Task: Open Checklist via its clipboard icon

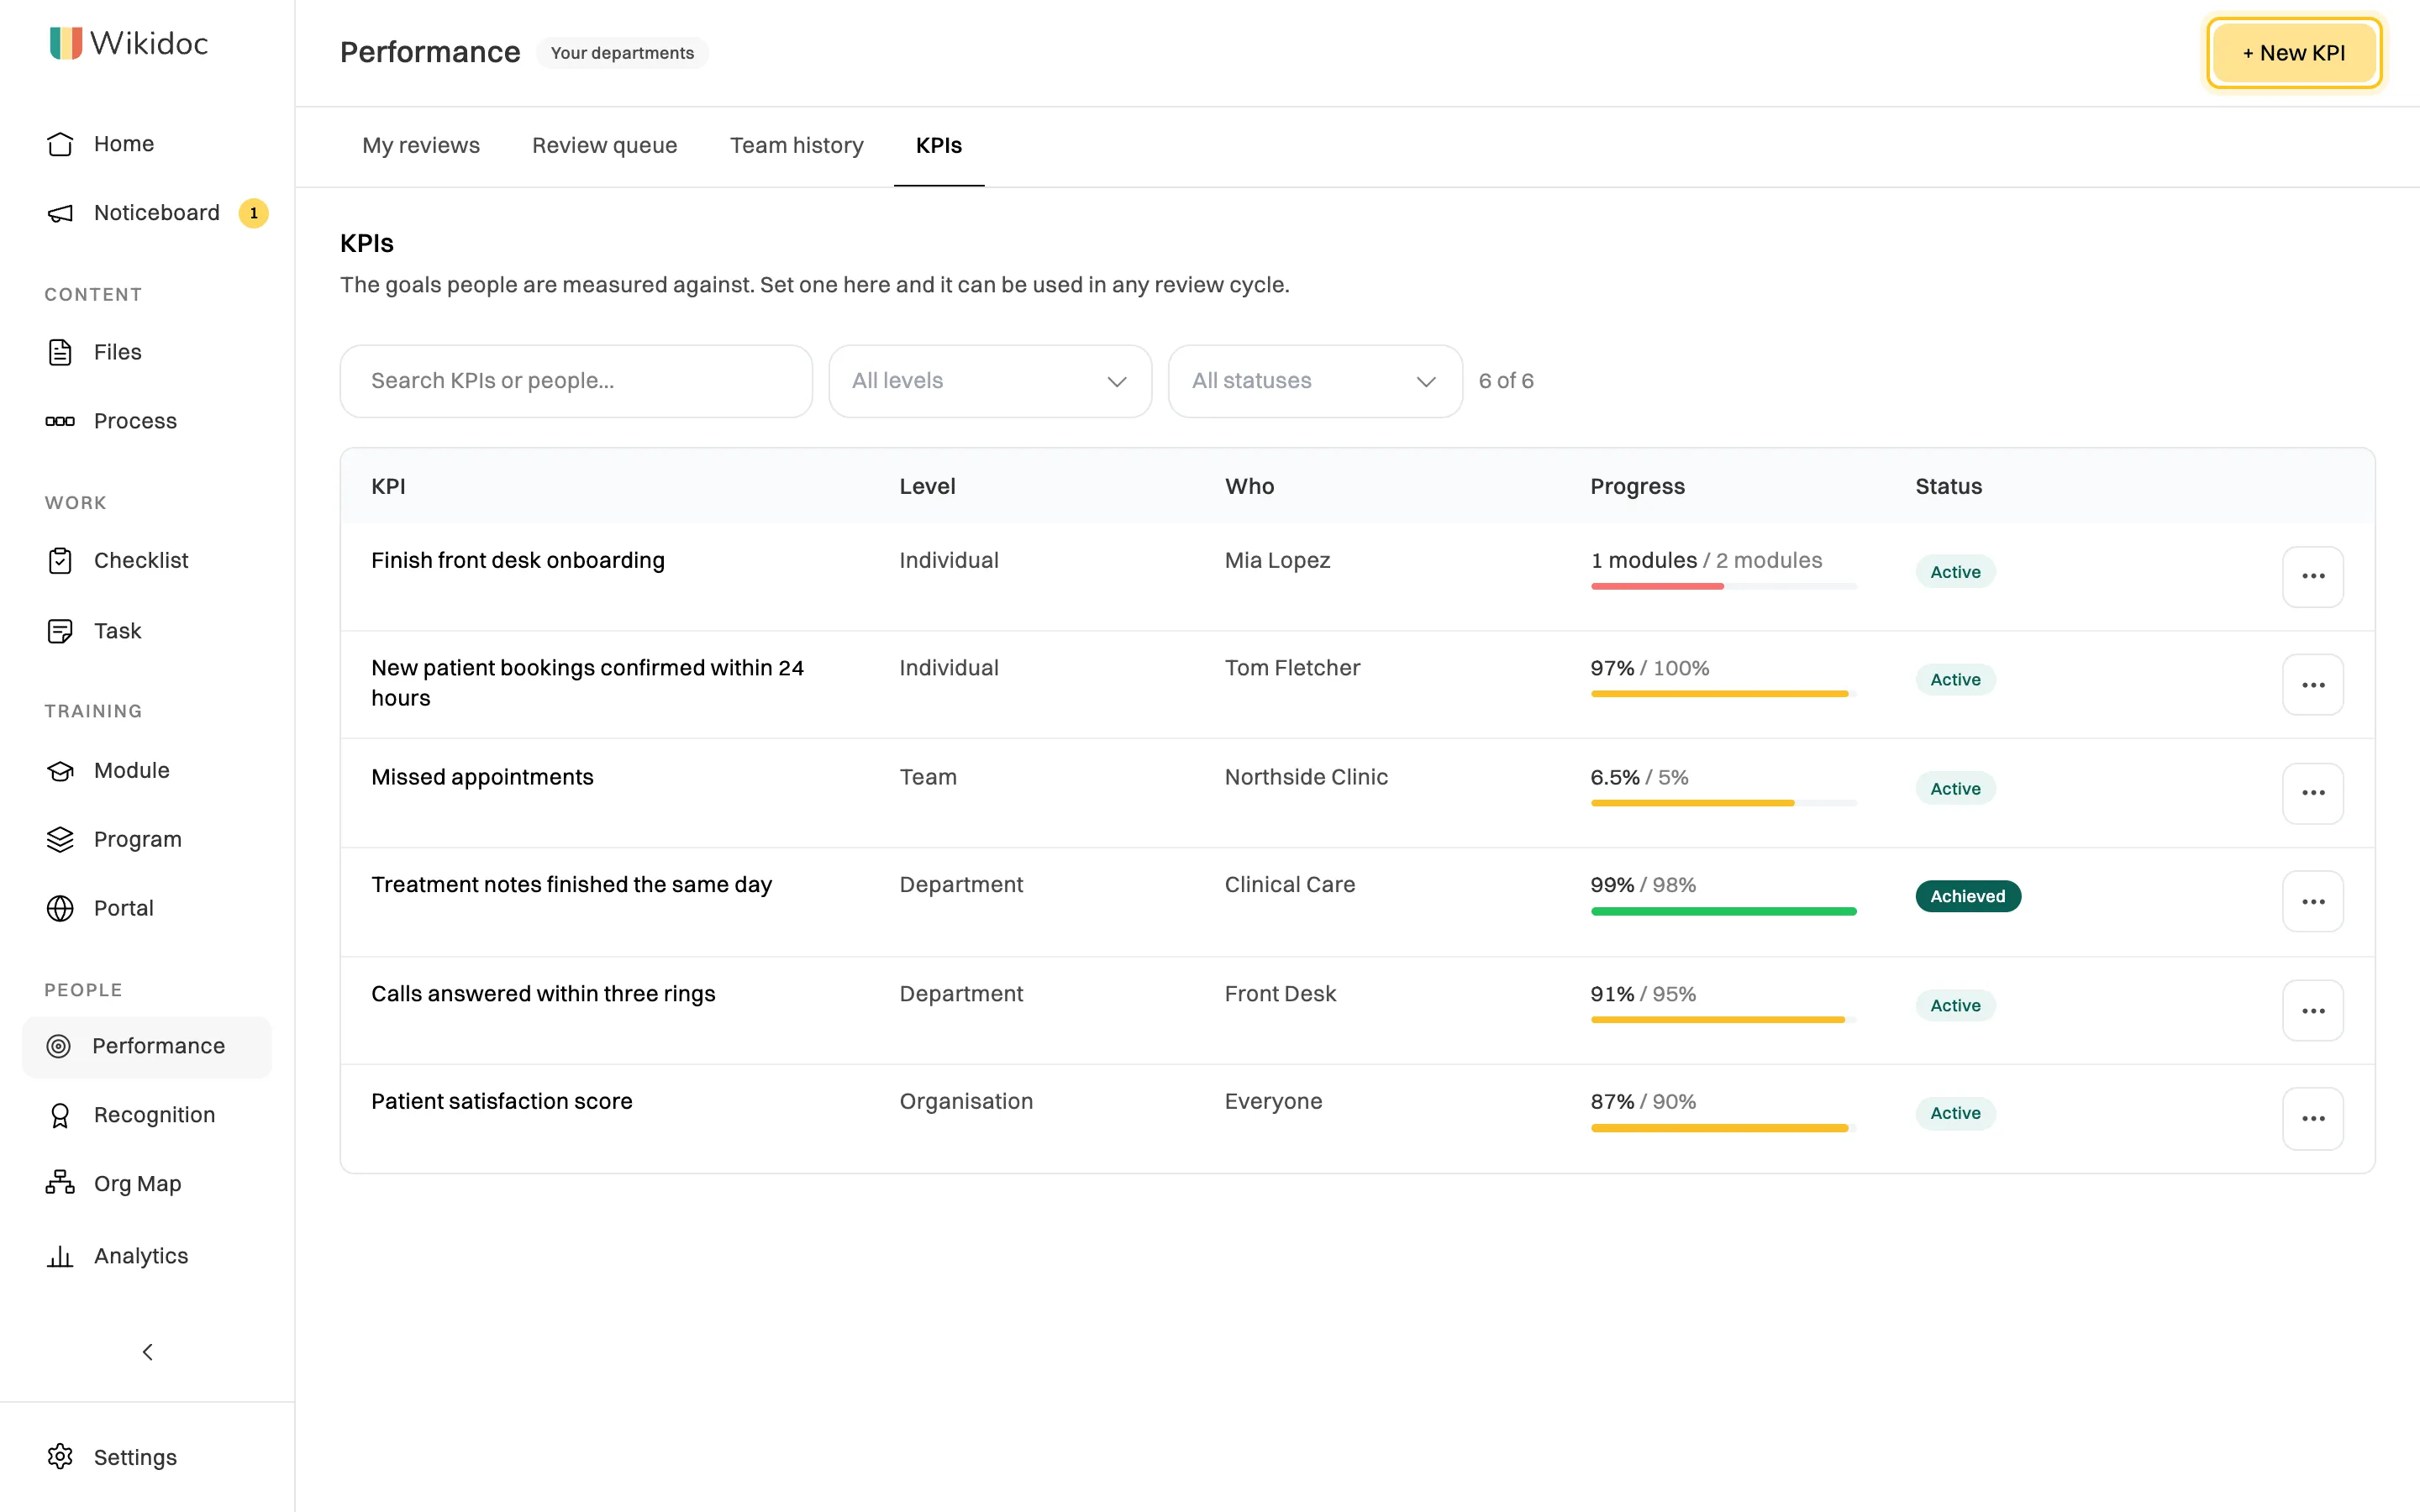Action: (60, 561)
